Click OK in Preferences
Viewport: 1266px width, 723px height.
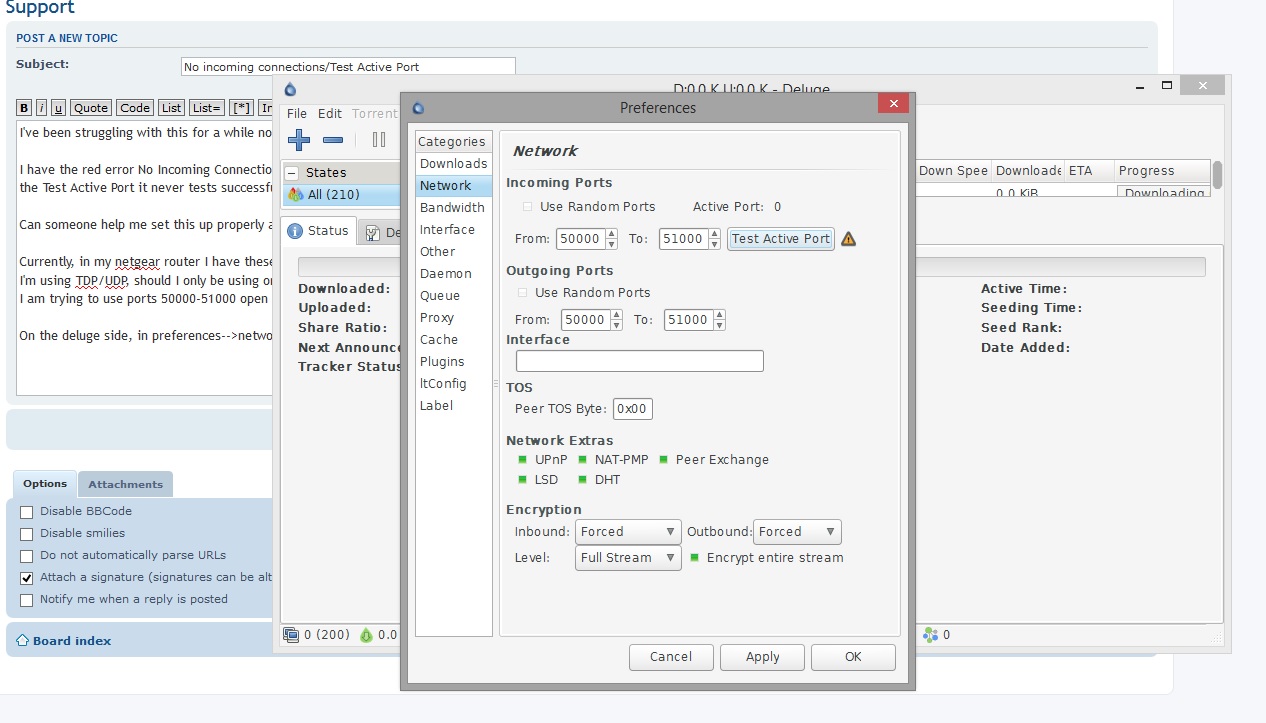(853, 657)
